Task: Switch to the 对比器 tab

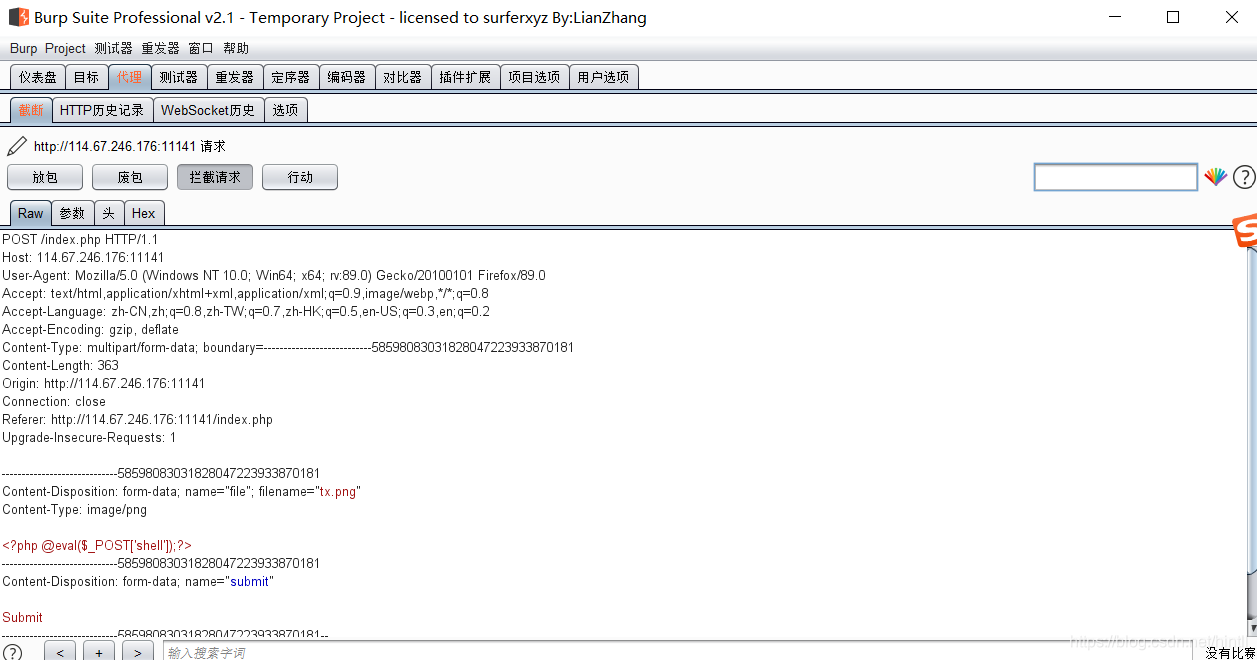Action: click(403, 77)
